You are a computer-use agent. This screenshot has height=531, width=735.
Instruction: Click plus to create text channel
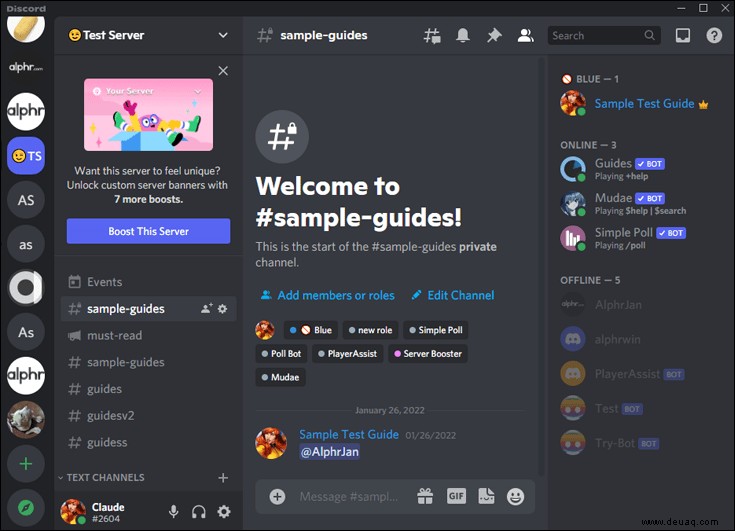point(223,478)
